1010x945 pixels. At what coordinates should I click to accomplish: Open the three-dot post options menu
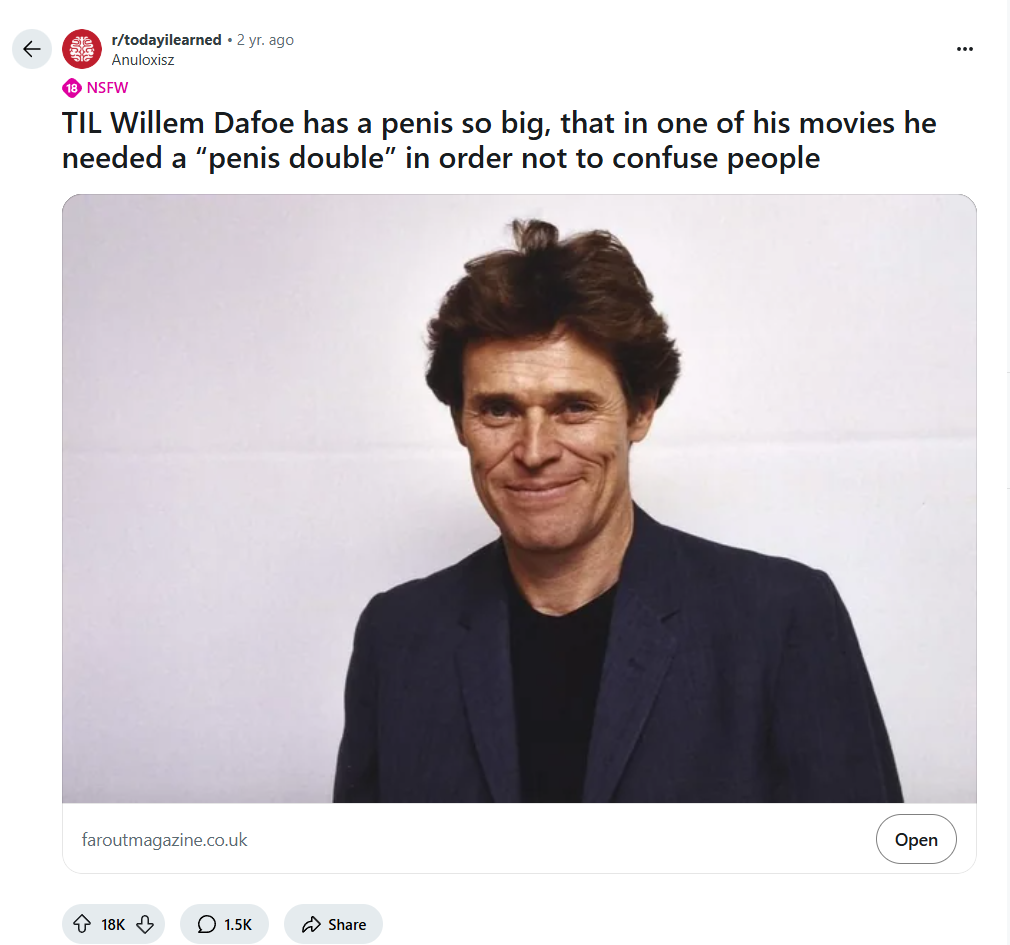(x=964, y=49)
